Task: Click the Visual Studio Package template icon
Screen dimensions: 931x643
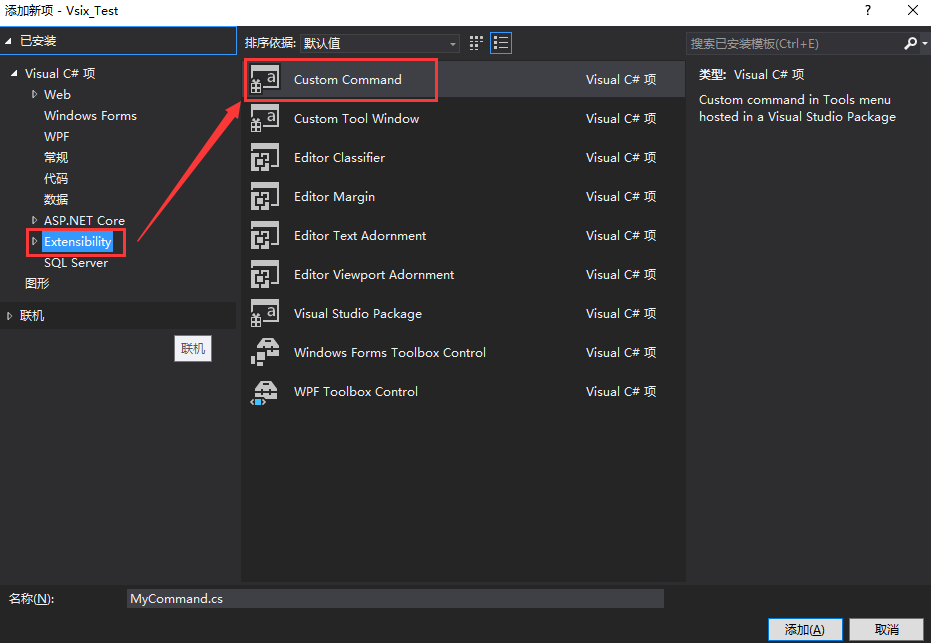Action: click(265, 313)
